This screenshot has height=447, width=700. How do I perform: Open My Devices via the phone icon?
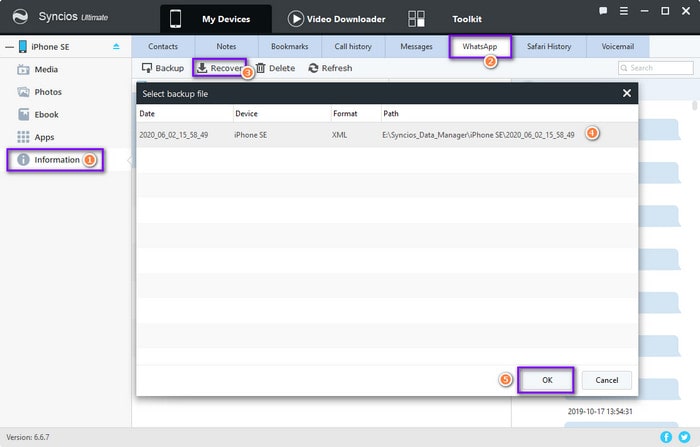[175, 19]
